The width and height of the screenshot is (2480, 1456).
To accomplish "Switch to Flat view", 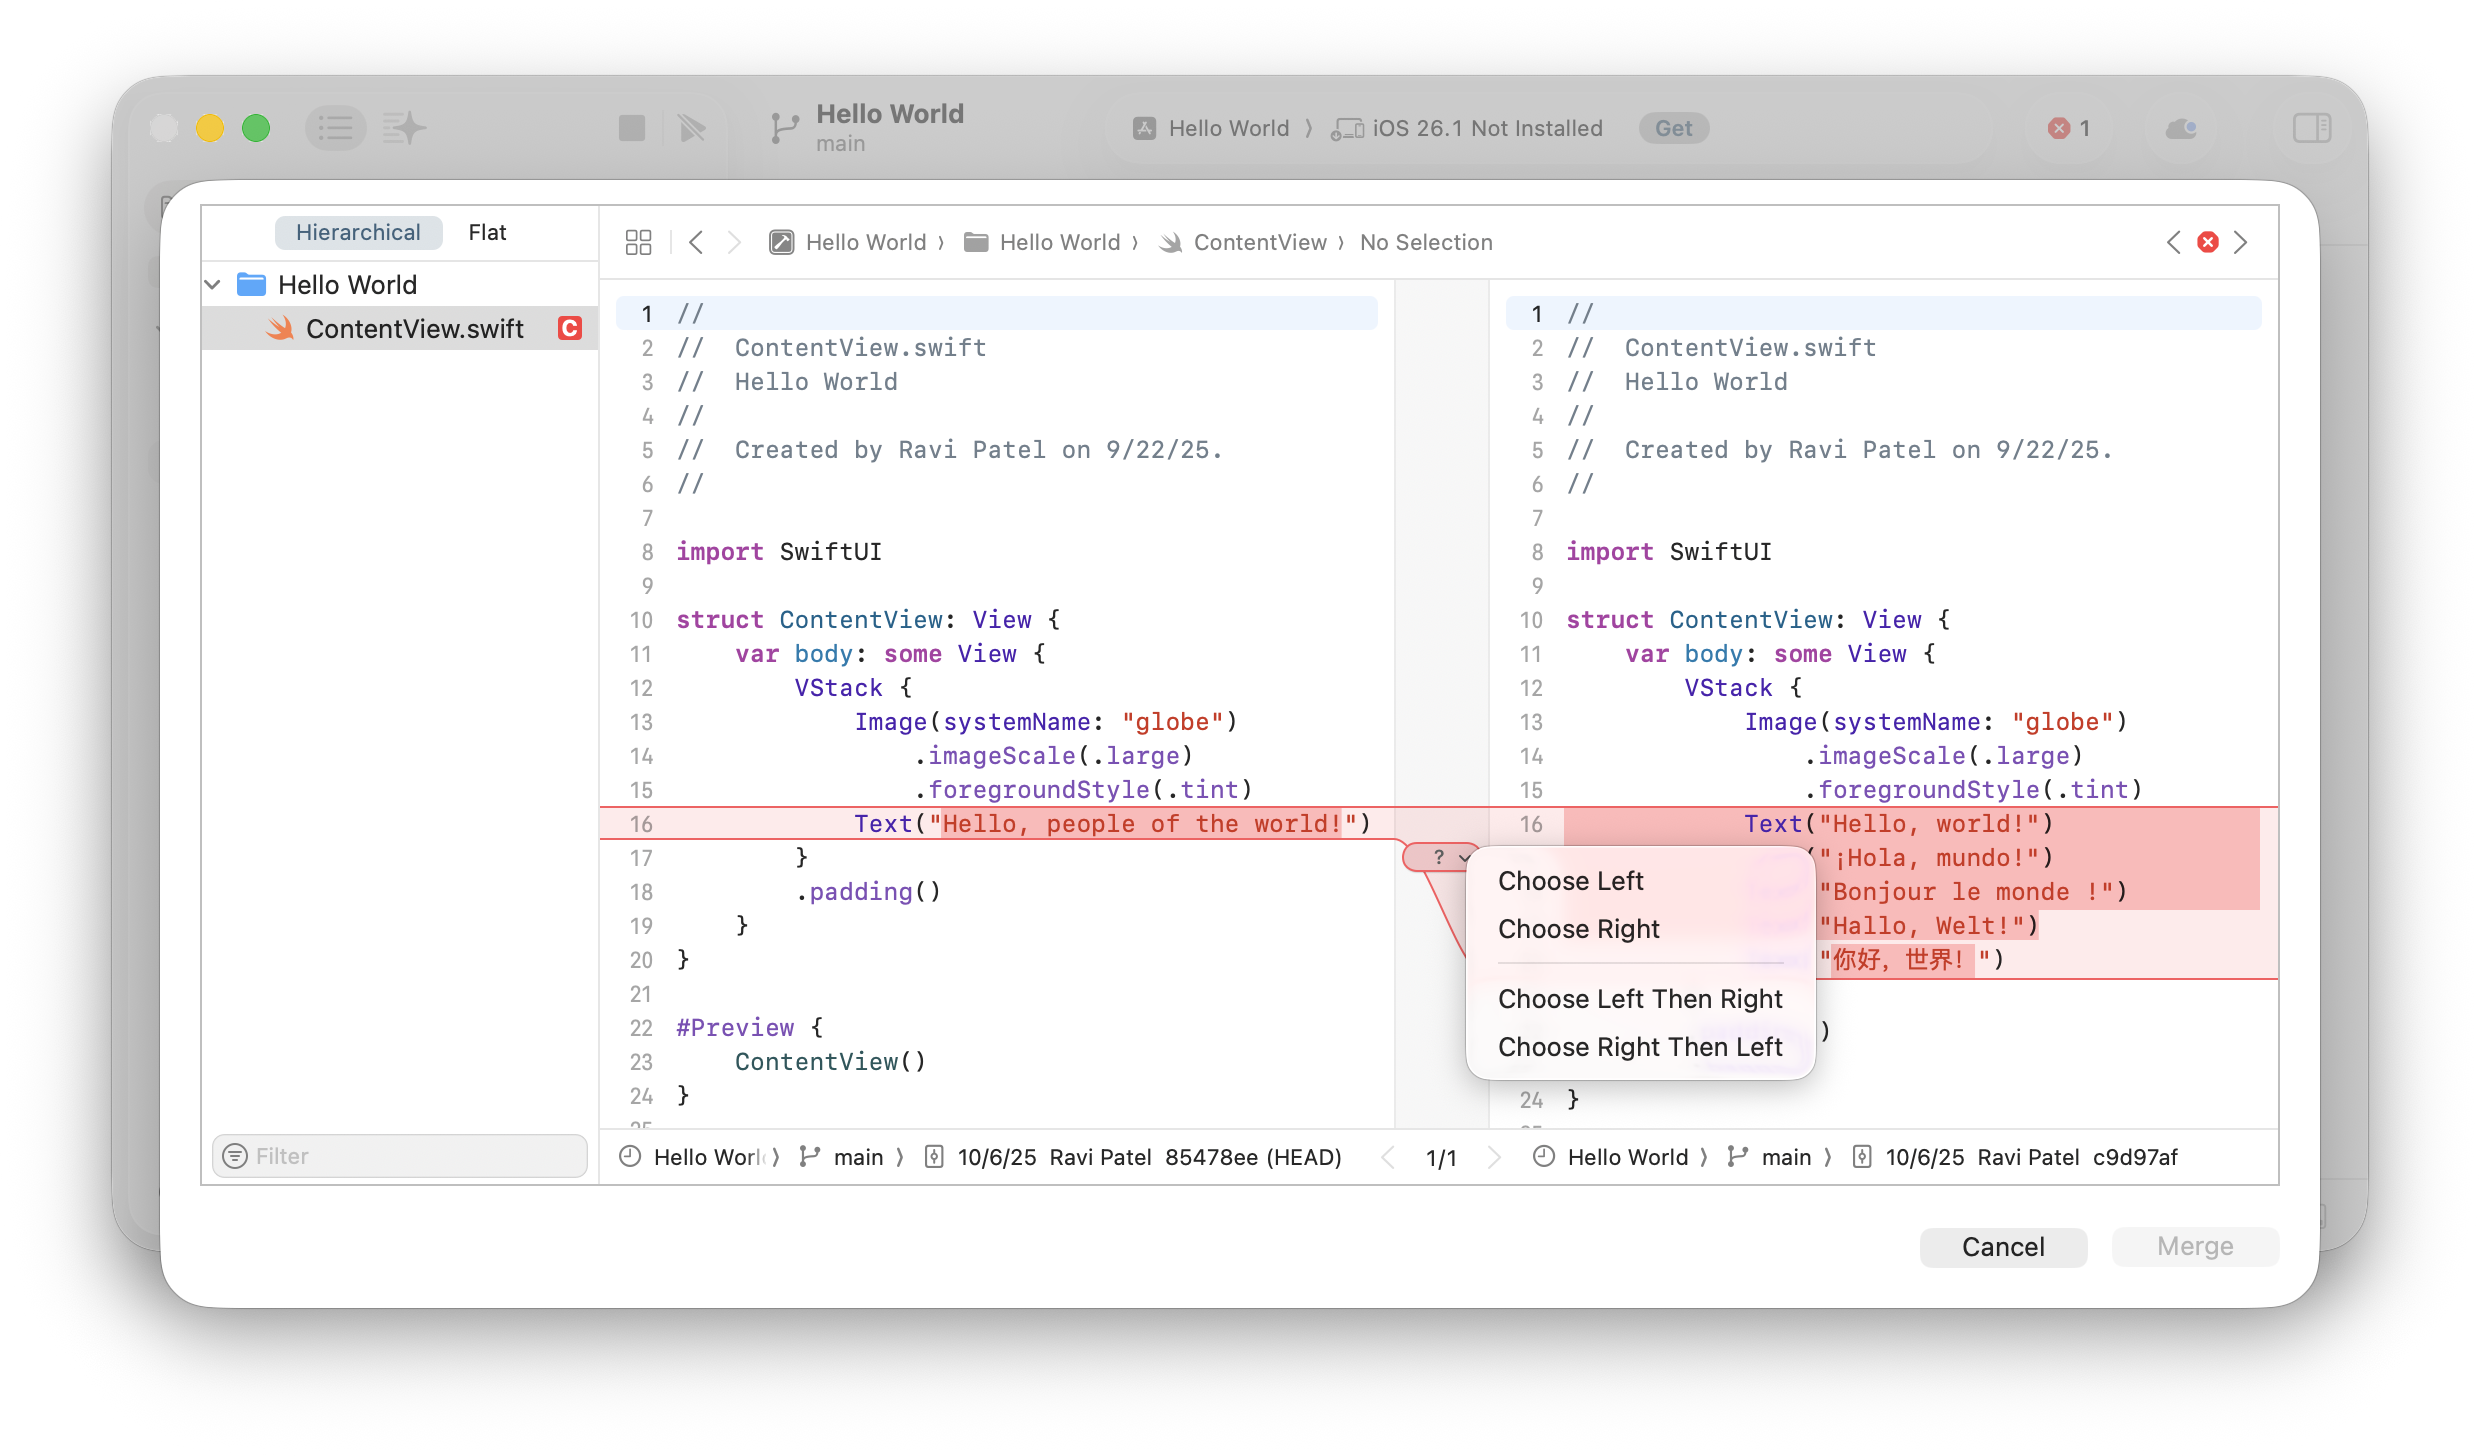I will [487, 232].
